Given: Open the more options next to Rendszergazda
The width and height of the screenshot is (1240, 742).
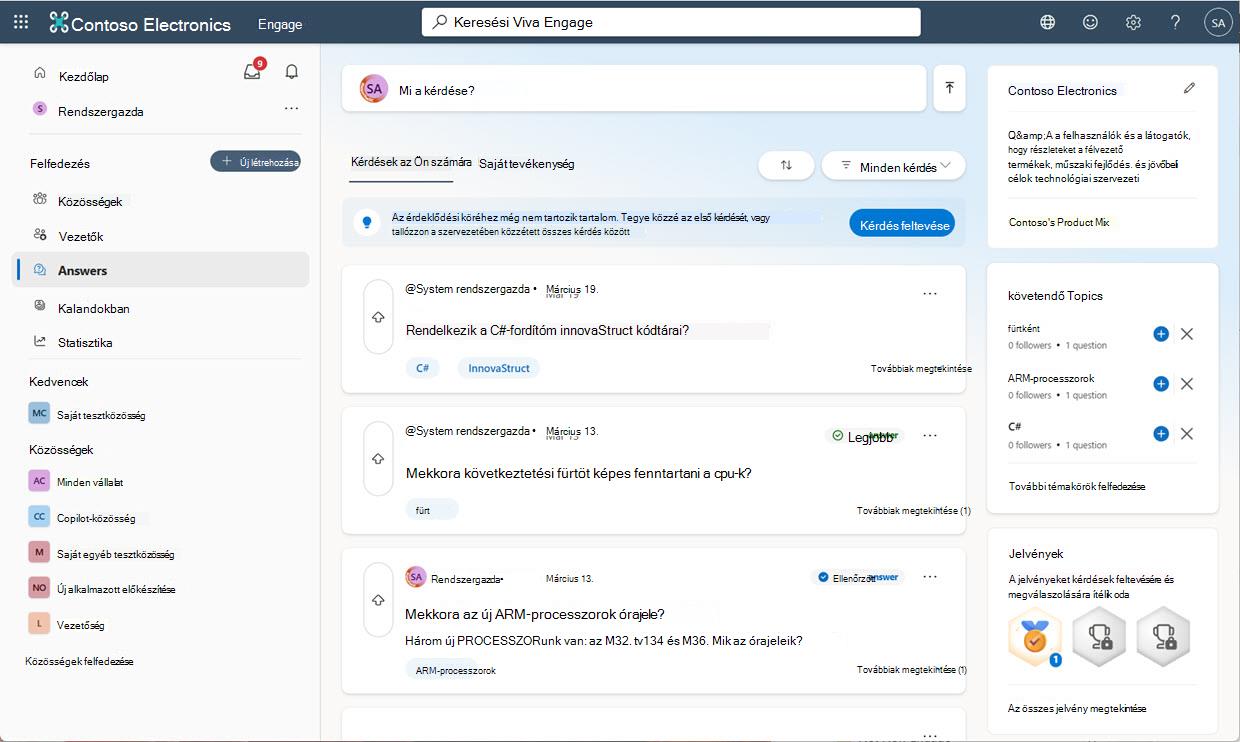Looking at the screenshot, I should (291, 108).
